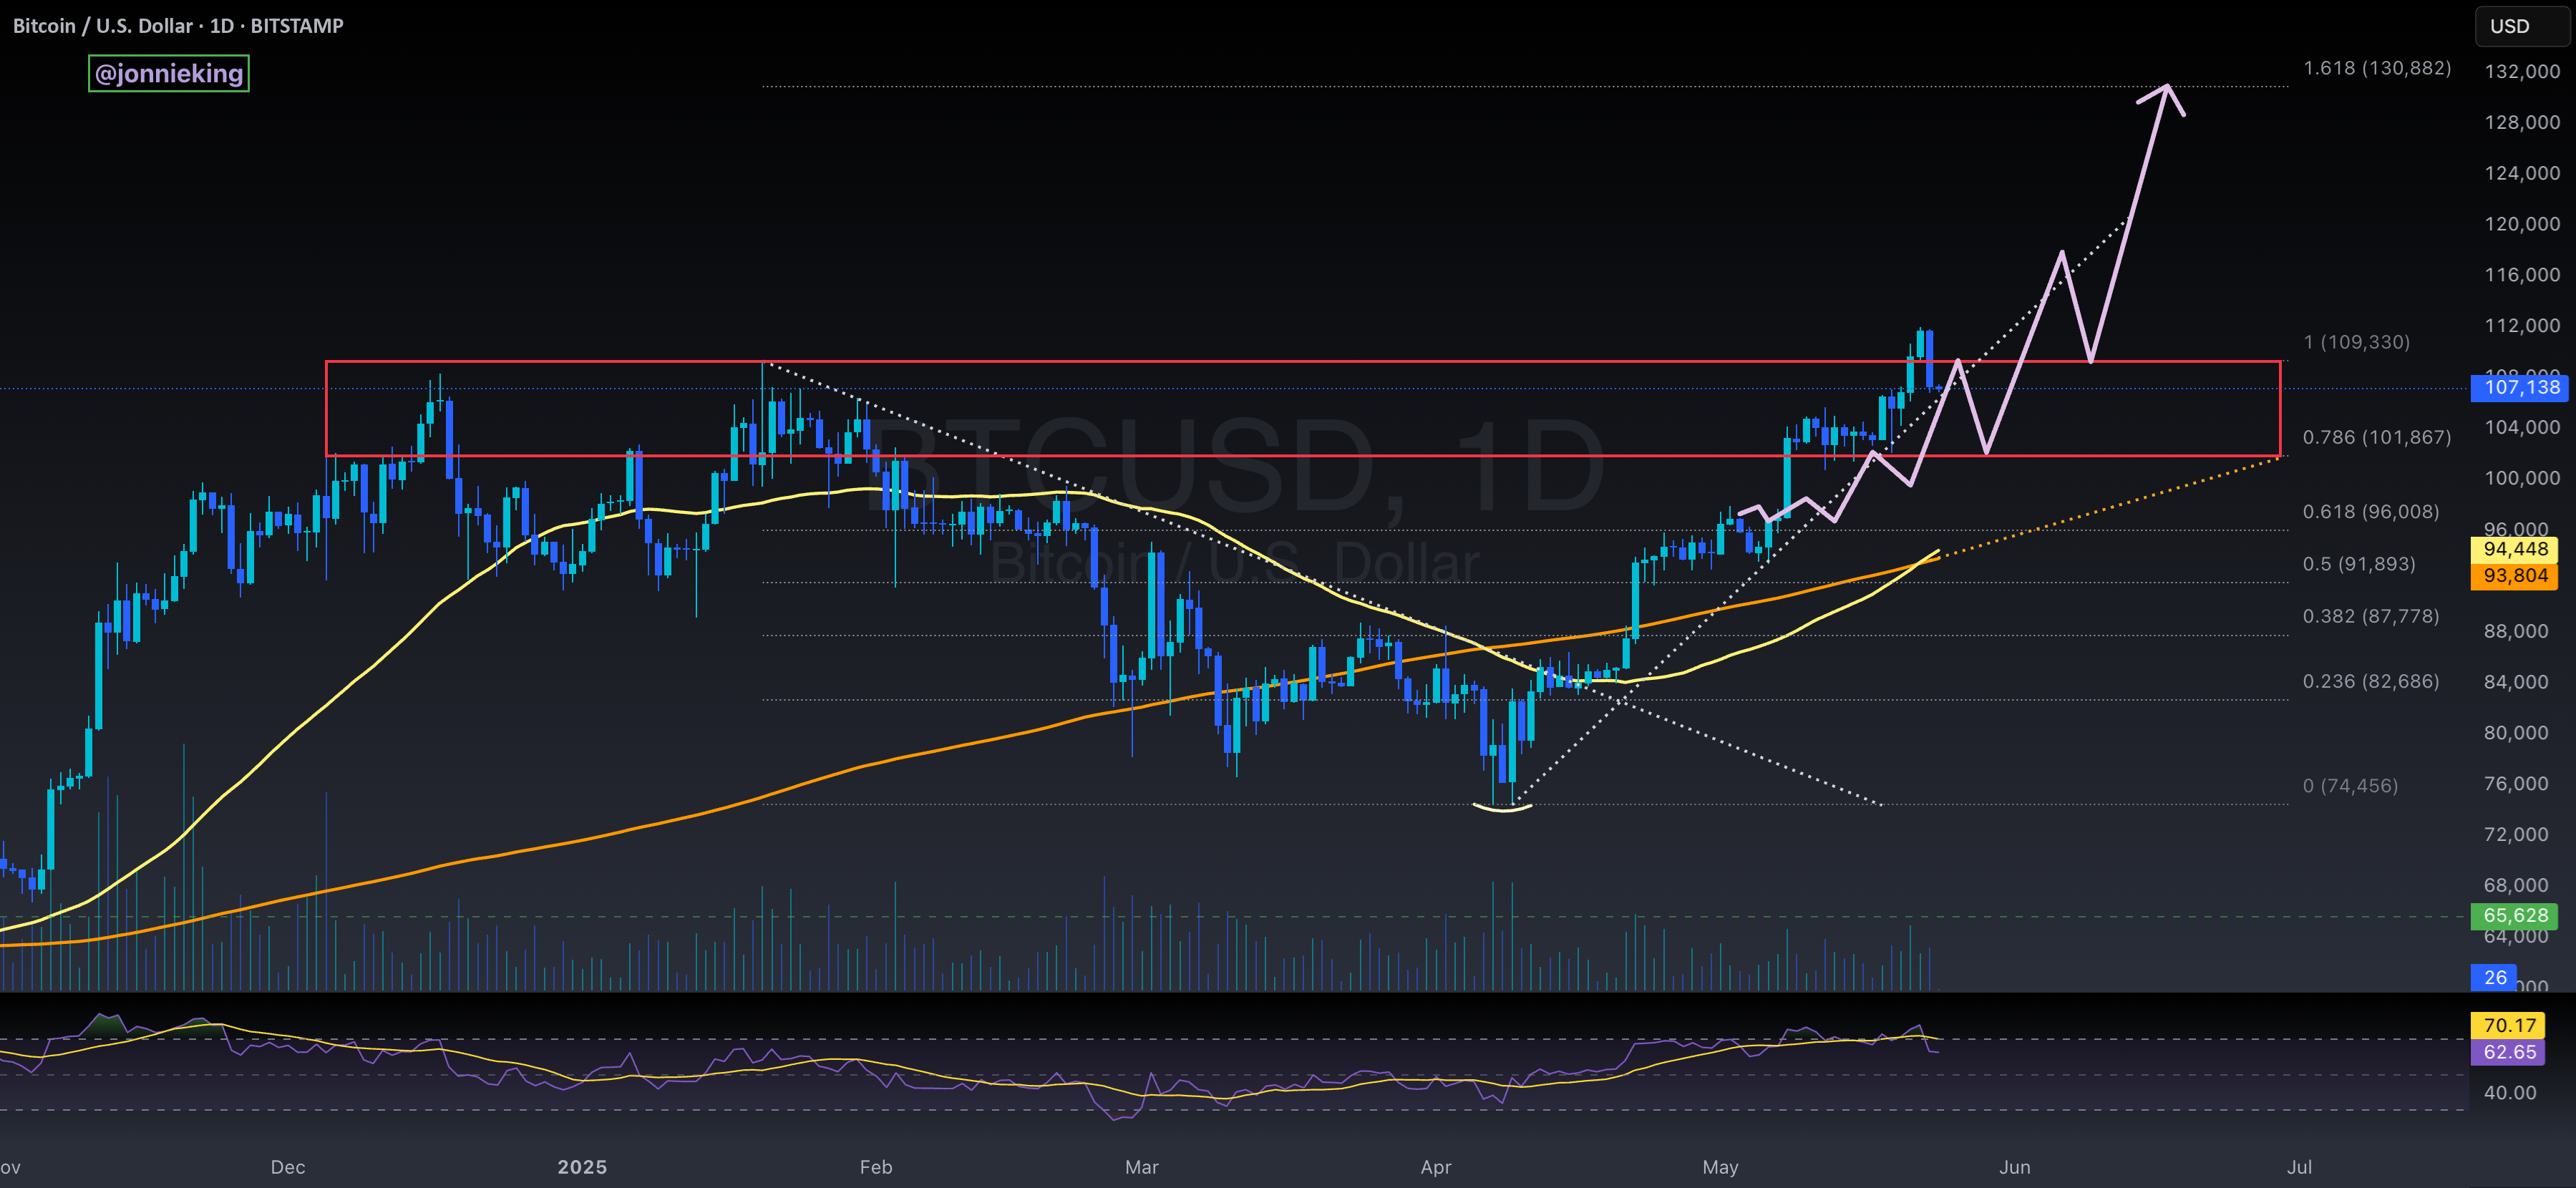
Task: Click the Jun marker on time axis
Action: 2014,1167
